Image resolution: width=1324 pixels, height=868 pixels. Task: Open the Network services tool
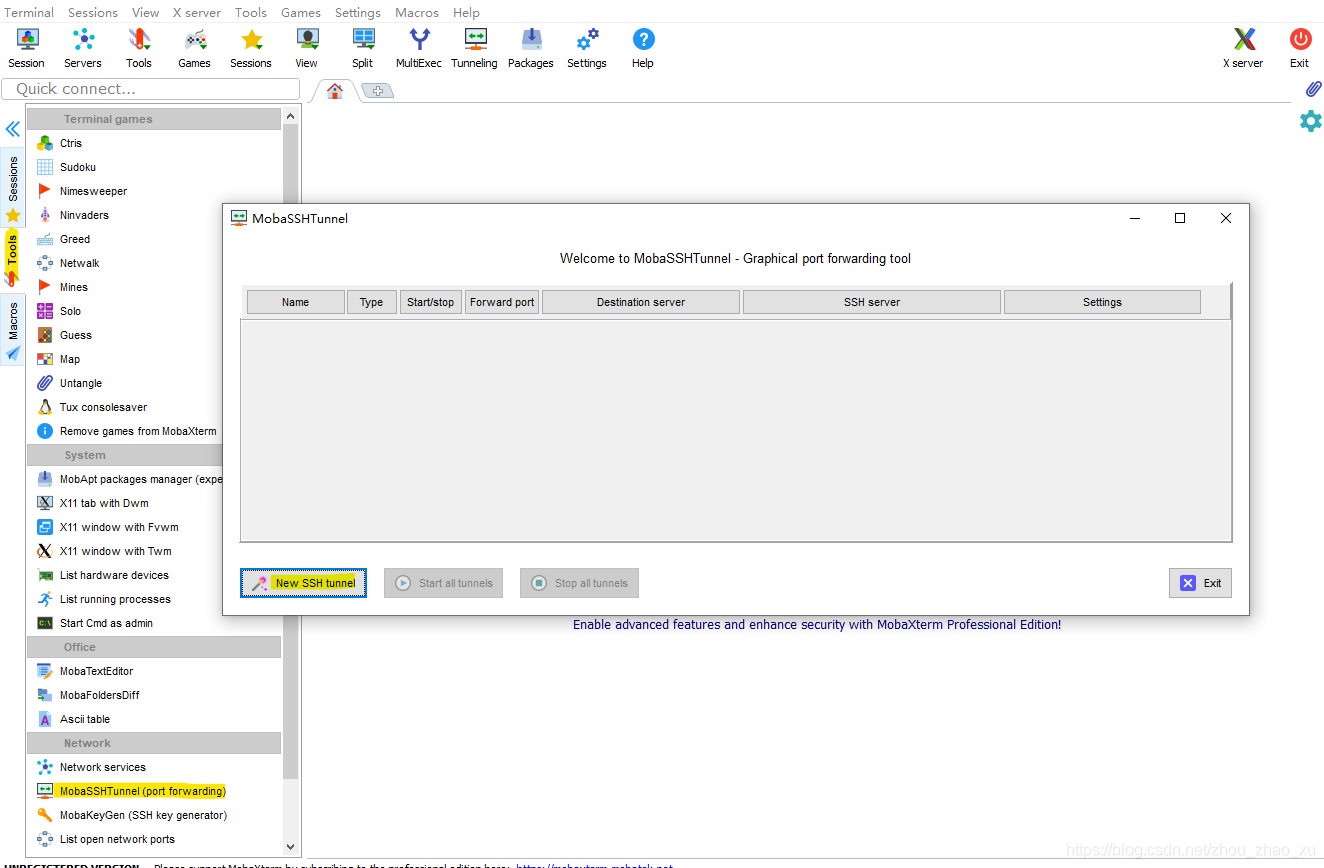[100, 766]
